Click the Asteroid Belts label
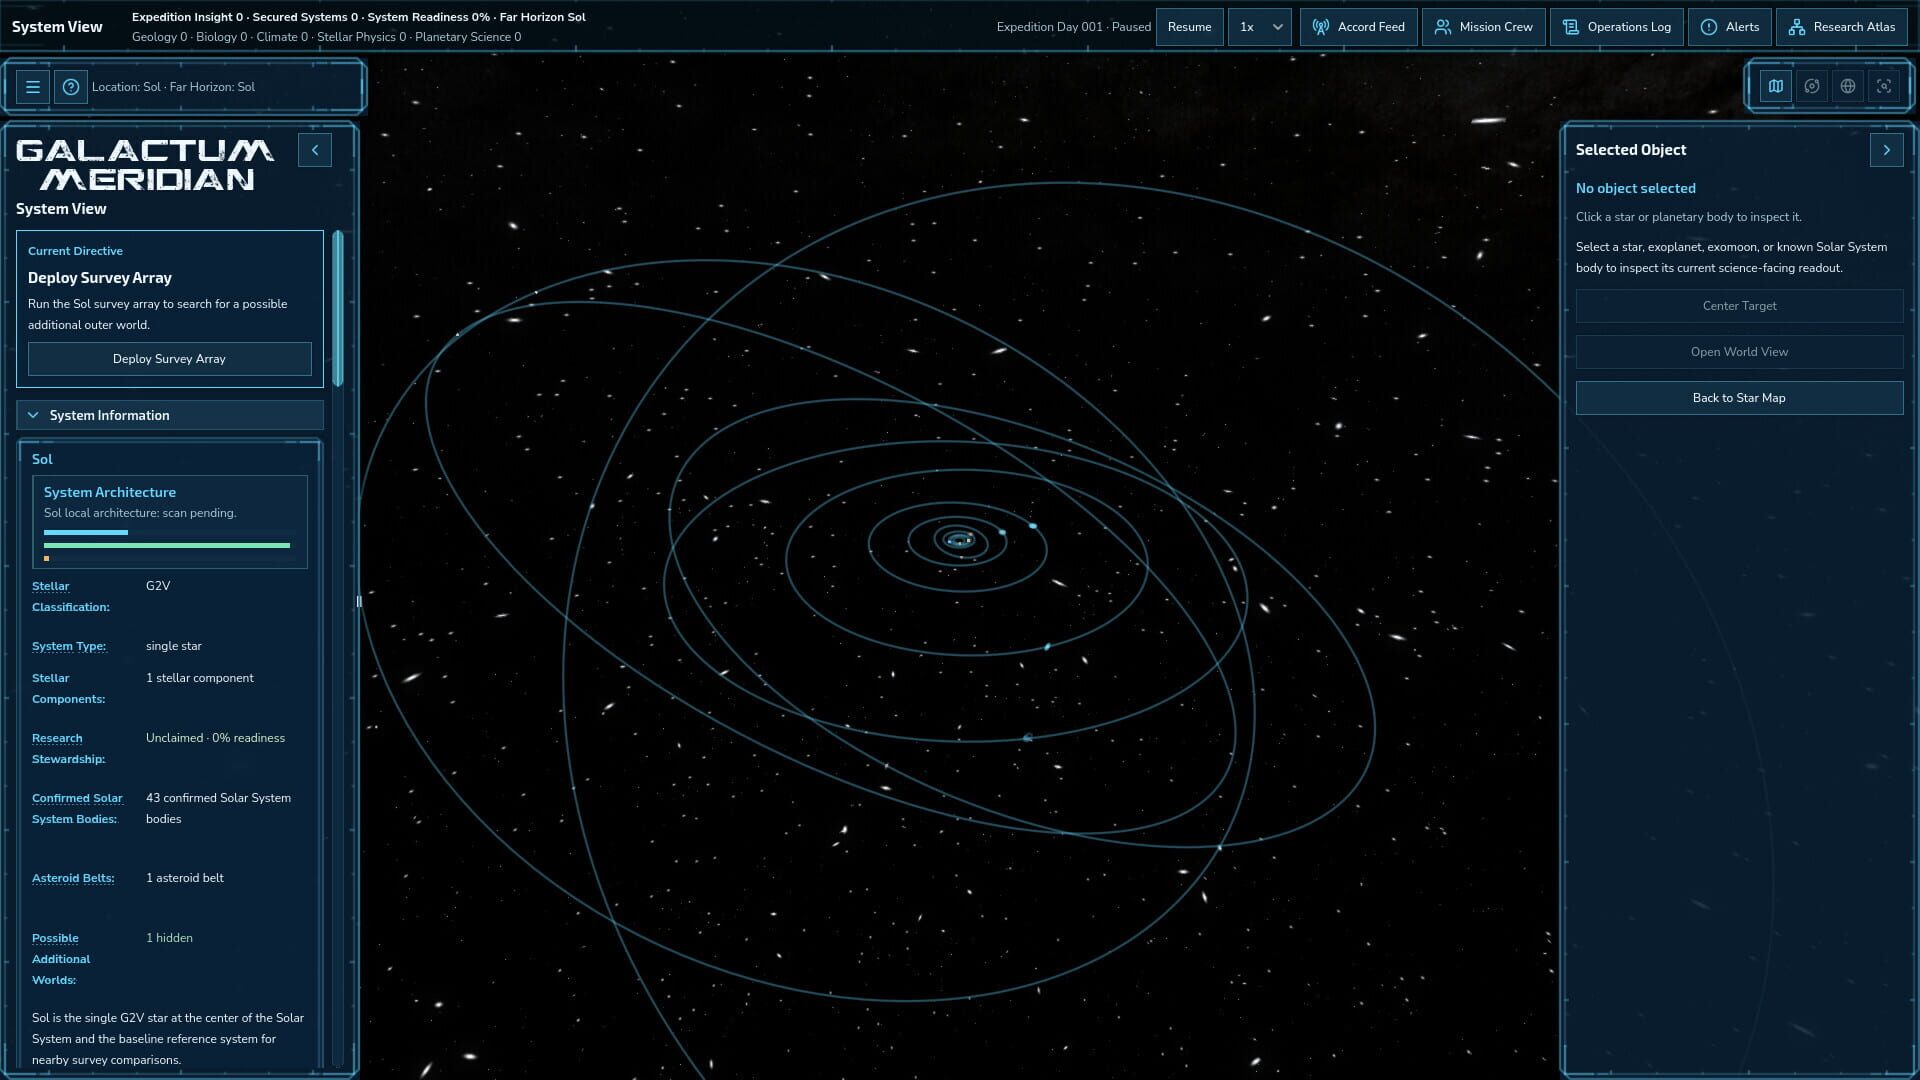This screenshot has height=1080, width=1920. tap(73, 878)
